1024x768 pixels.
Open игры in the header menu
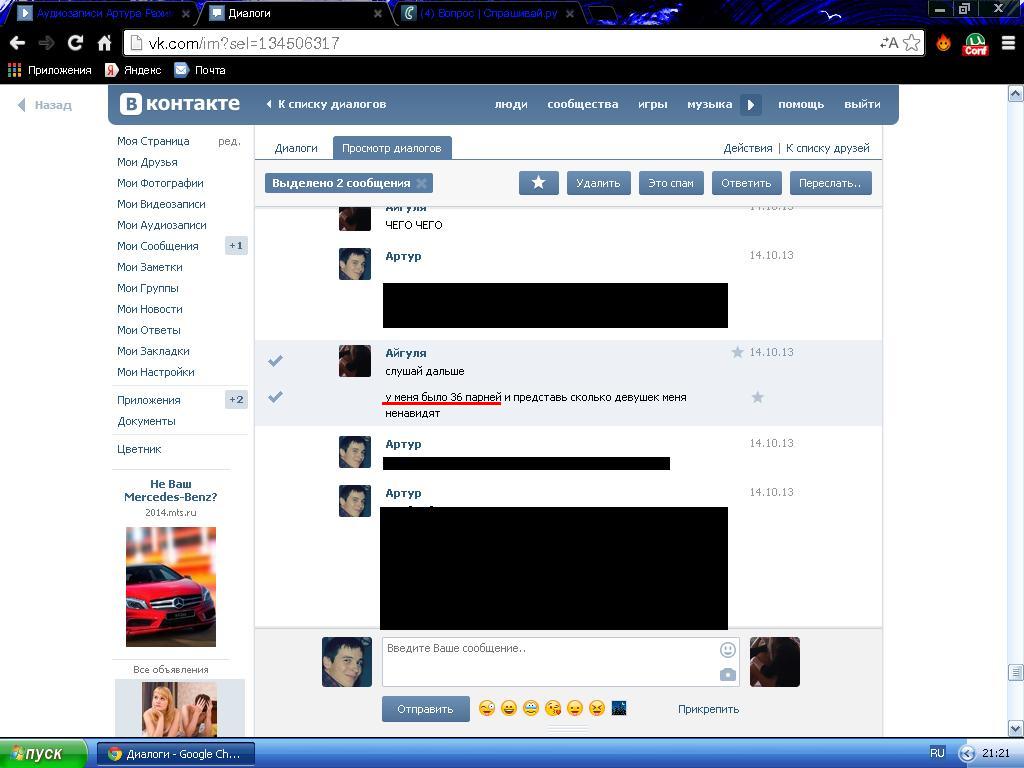click(x=652, y=104)
